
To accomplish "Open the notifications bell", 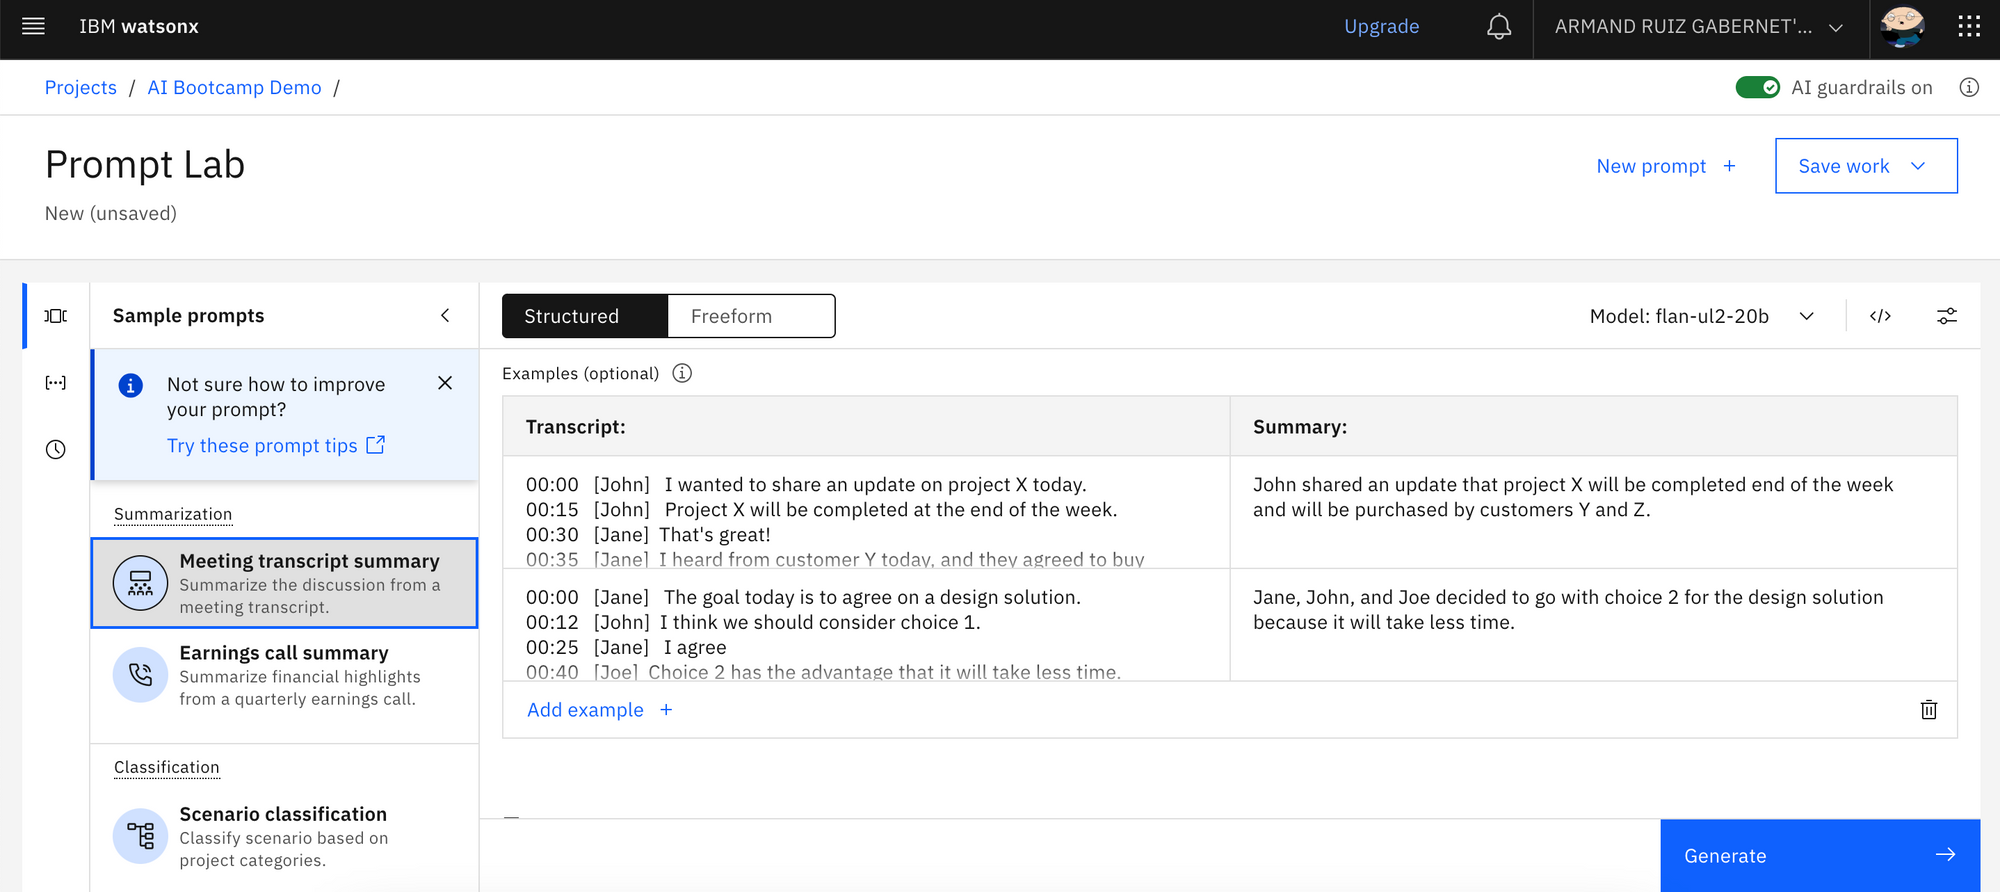I will [1498, 27].
